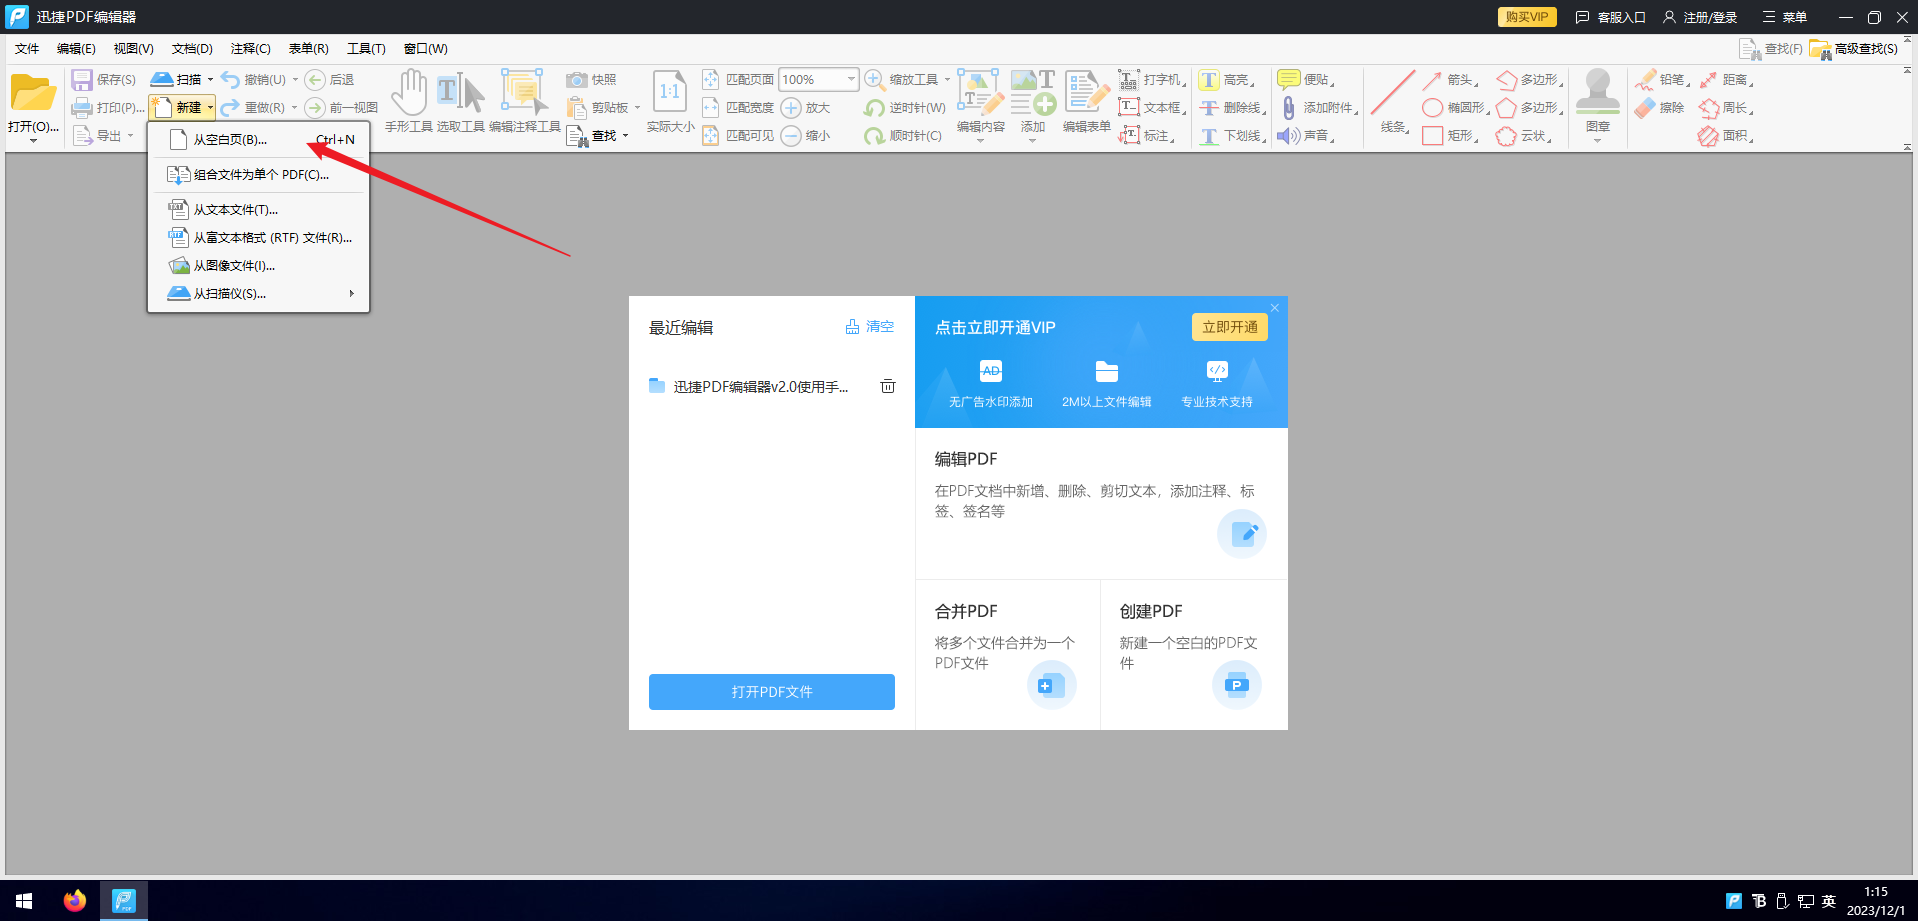Choose From Text File (从文本文件) entry
The height and width of the screenshot is (921, 1918).
pyautogui.click(x=259, y=210)
